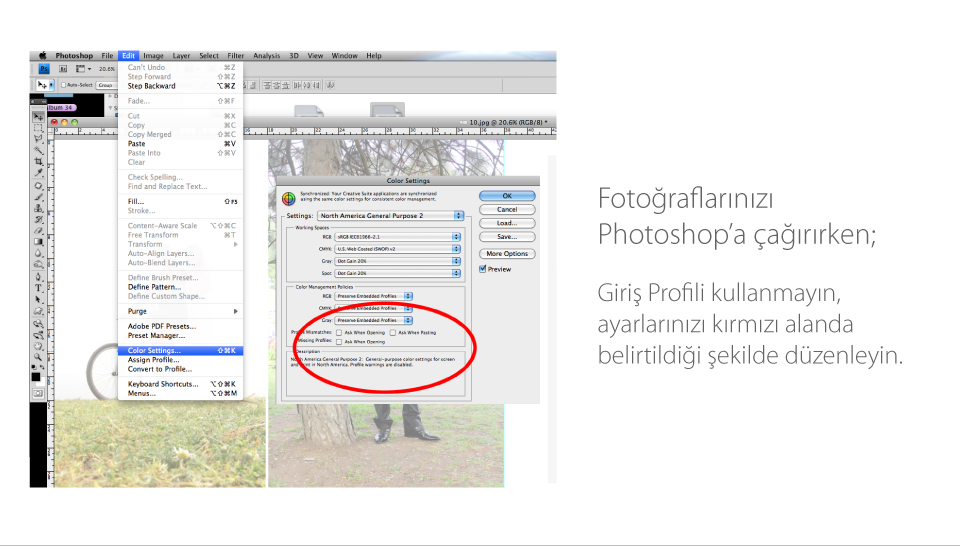Select the Polygonal Lasso tool
Screen dimensions: 960x550
click(x=38, y=138)
